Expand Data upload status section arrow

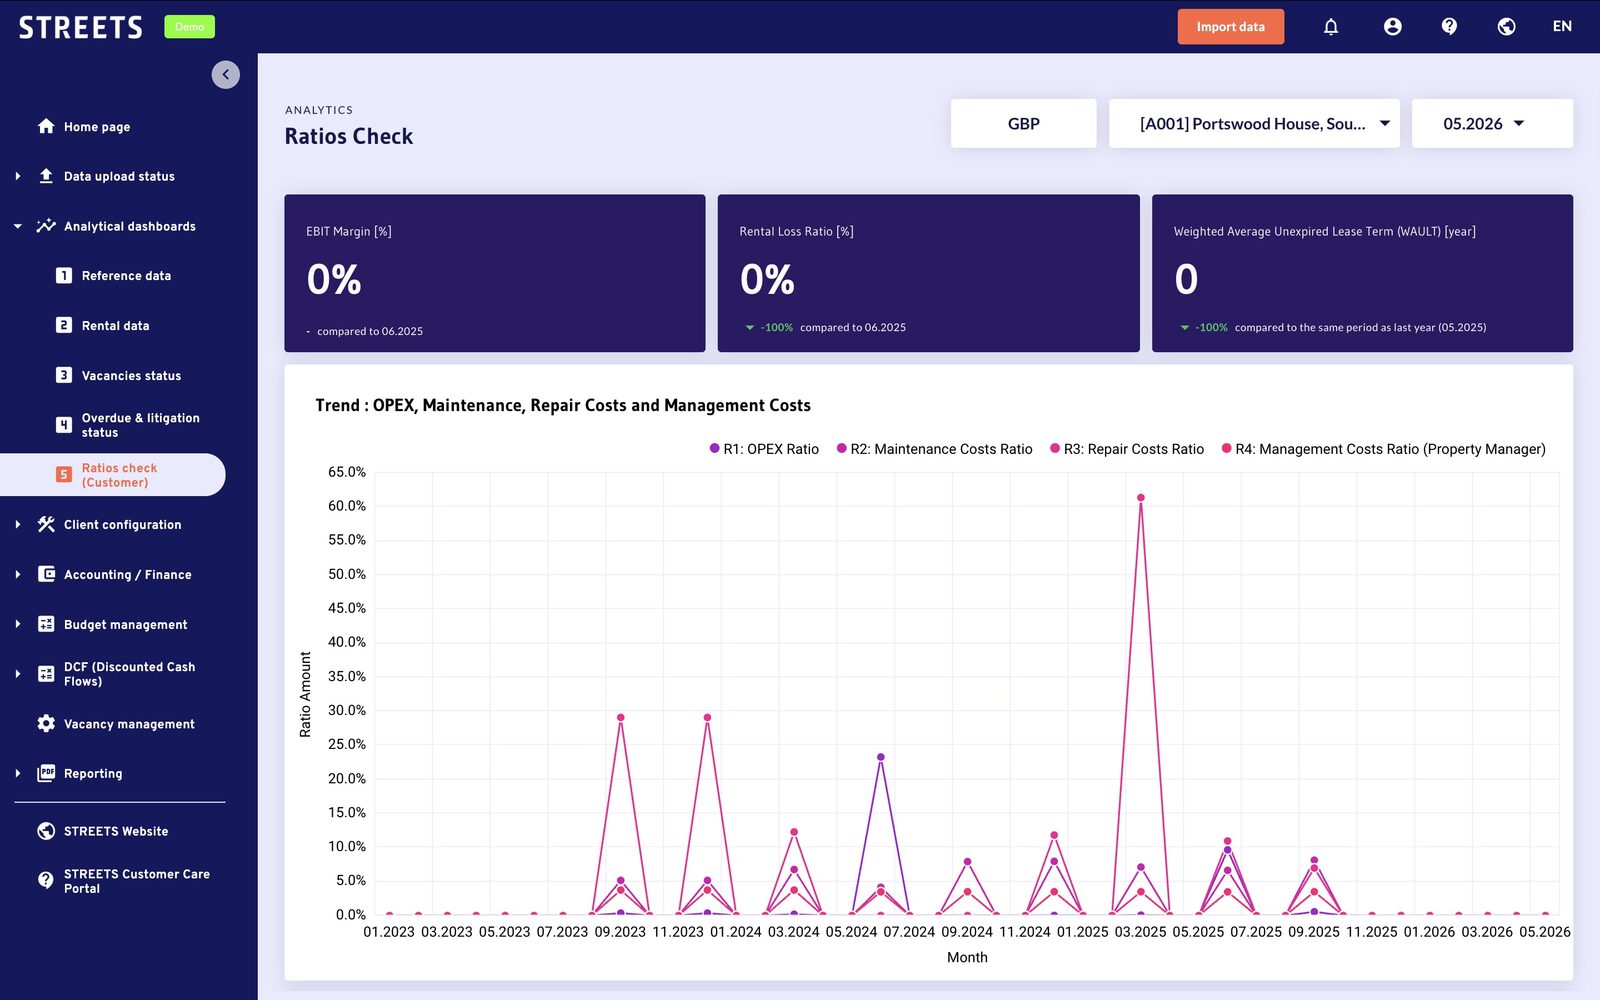click(x=18, y=176)
